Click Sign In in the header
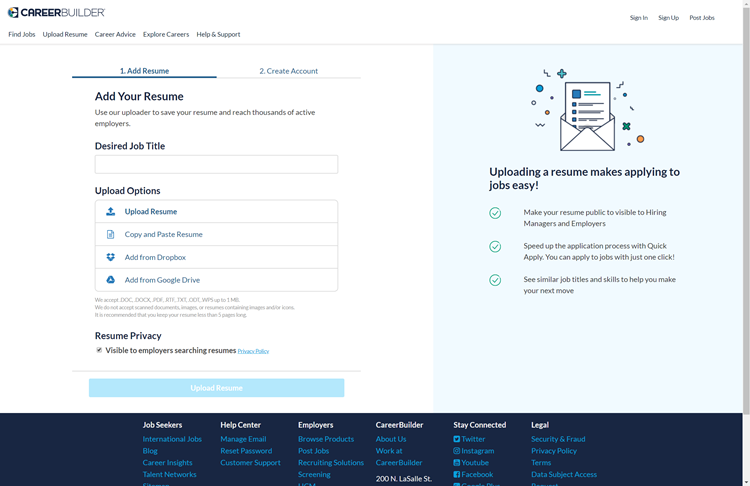This screenshot has width=750, height=486. [x=639, y=18]
